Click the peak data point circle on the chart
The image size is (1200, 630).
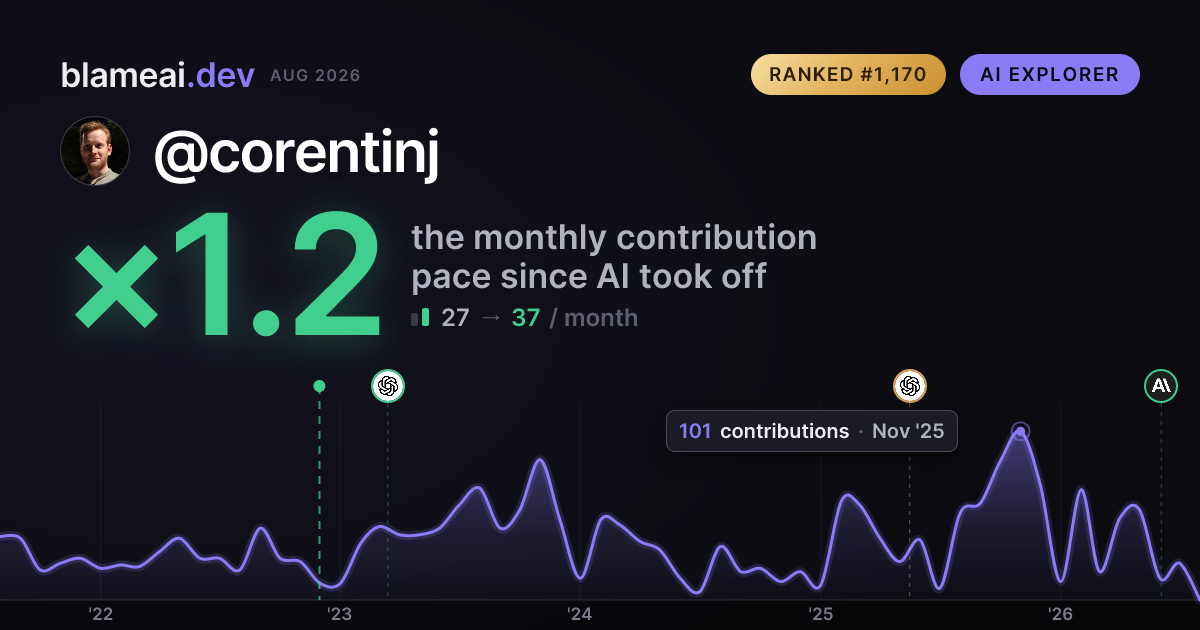[x=1020, y=431]
